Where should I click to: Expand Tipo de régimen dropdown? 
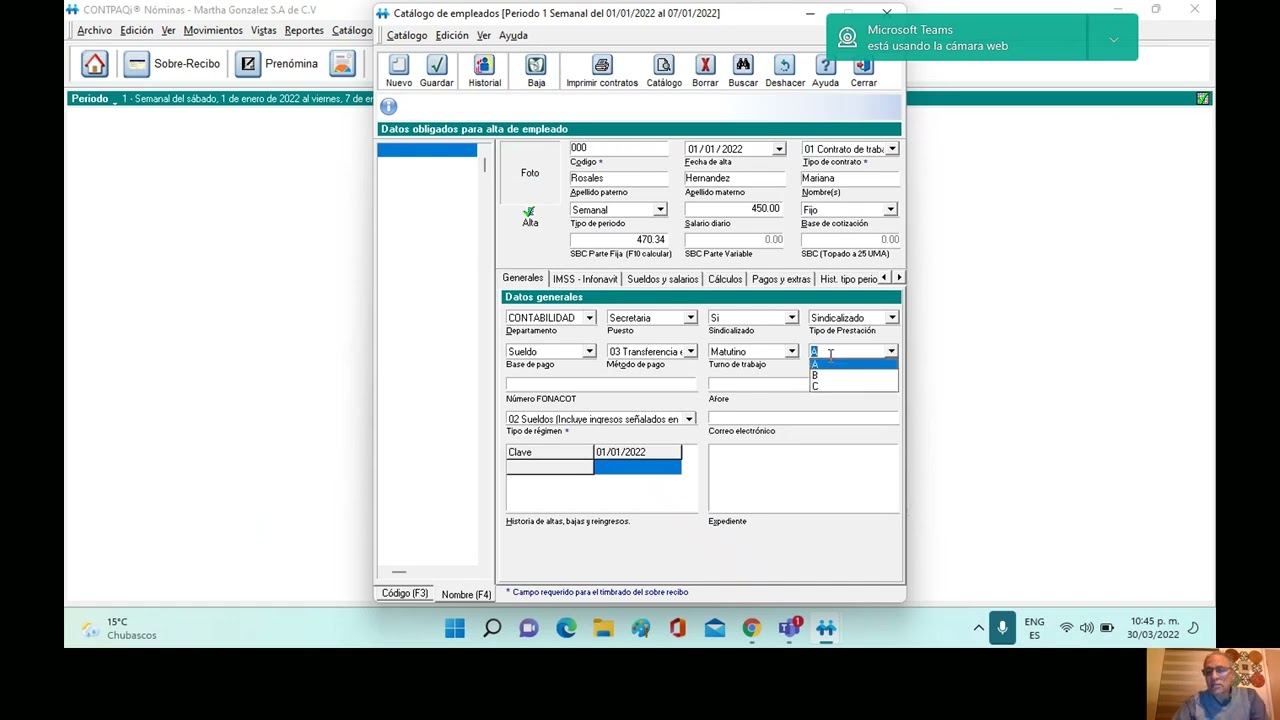pyautogui.click(x=688, y=419)
